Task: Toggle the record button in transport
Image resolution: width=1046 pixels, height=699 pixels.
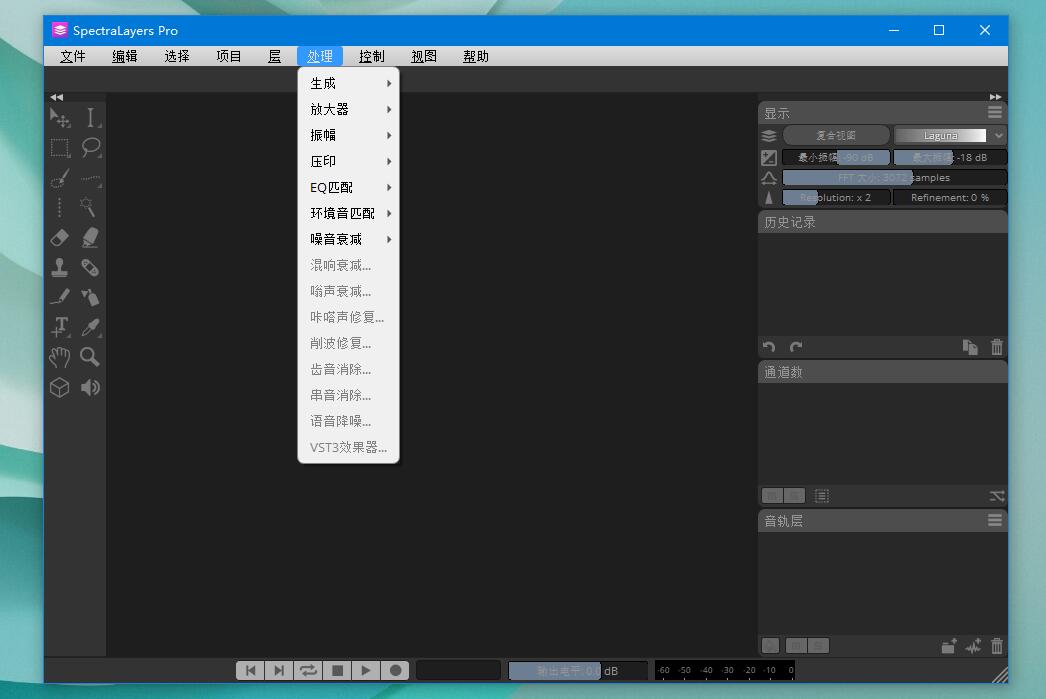Action: coord(395,670)
